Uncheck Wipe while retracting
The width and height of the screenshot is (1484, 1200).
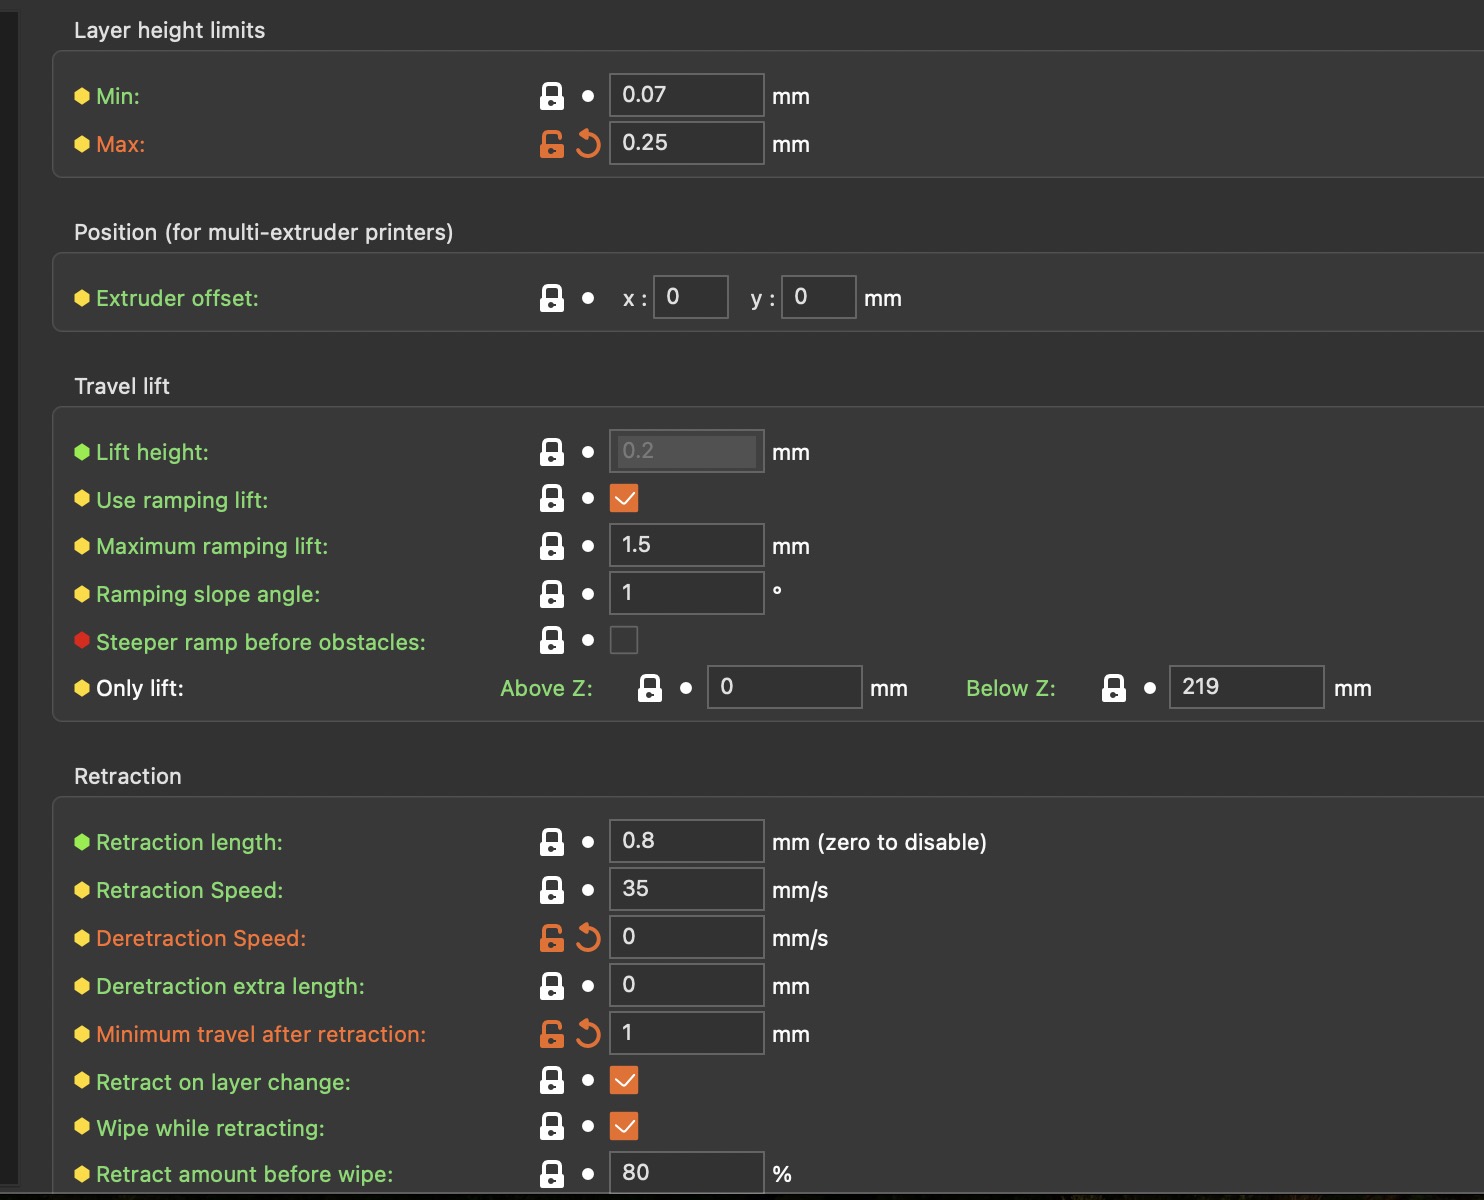tap(624, 1126)
